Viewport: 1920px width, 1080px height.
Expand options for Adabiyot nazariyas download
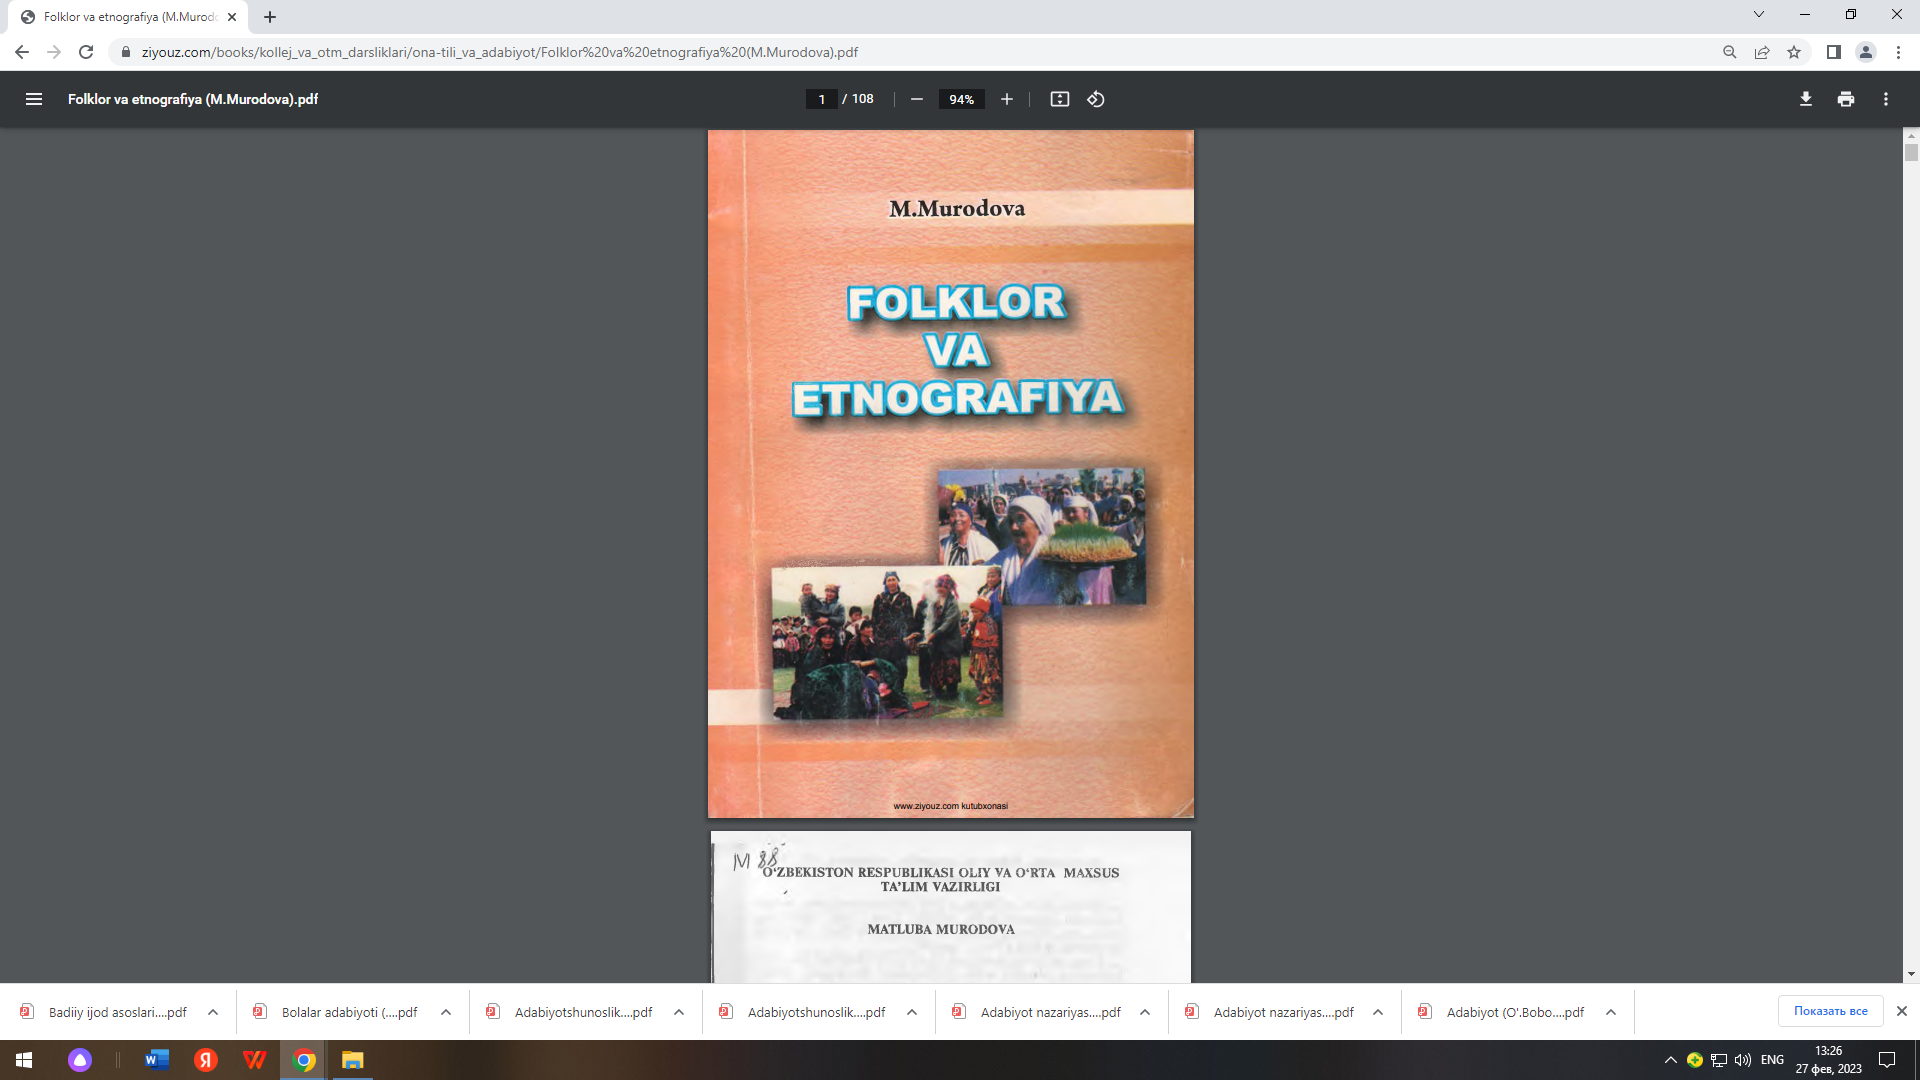tap(1145, 1012)
